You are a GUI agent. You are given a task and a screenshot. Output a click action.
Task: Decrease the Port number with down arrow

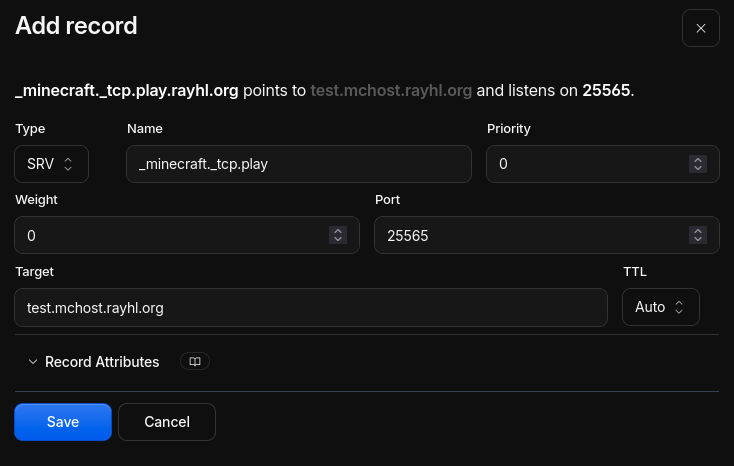coord(697,239)
